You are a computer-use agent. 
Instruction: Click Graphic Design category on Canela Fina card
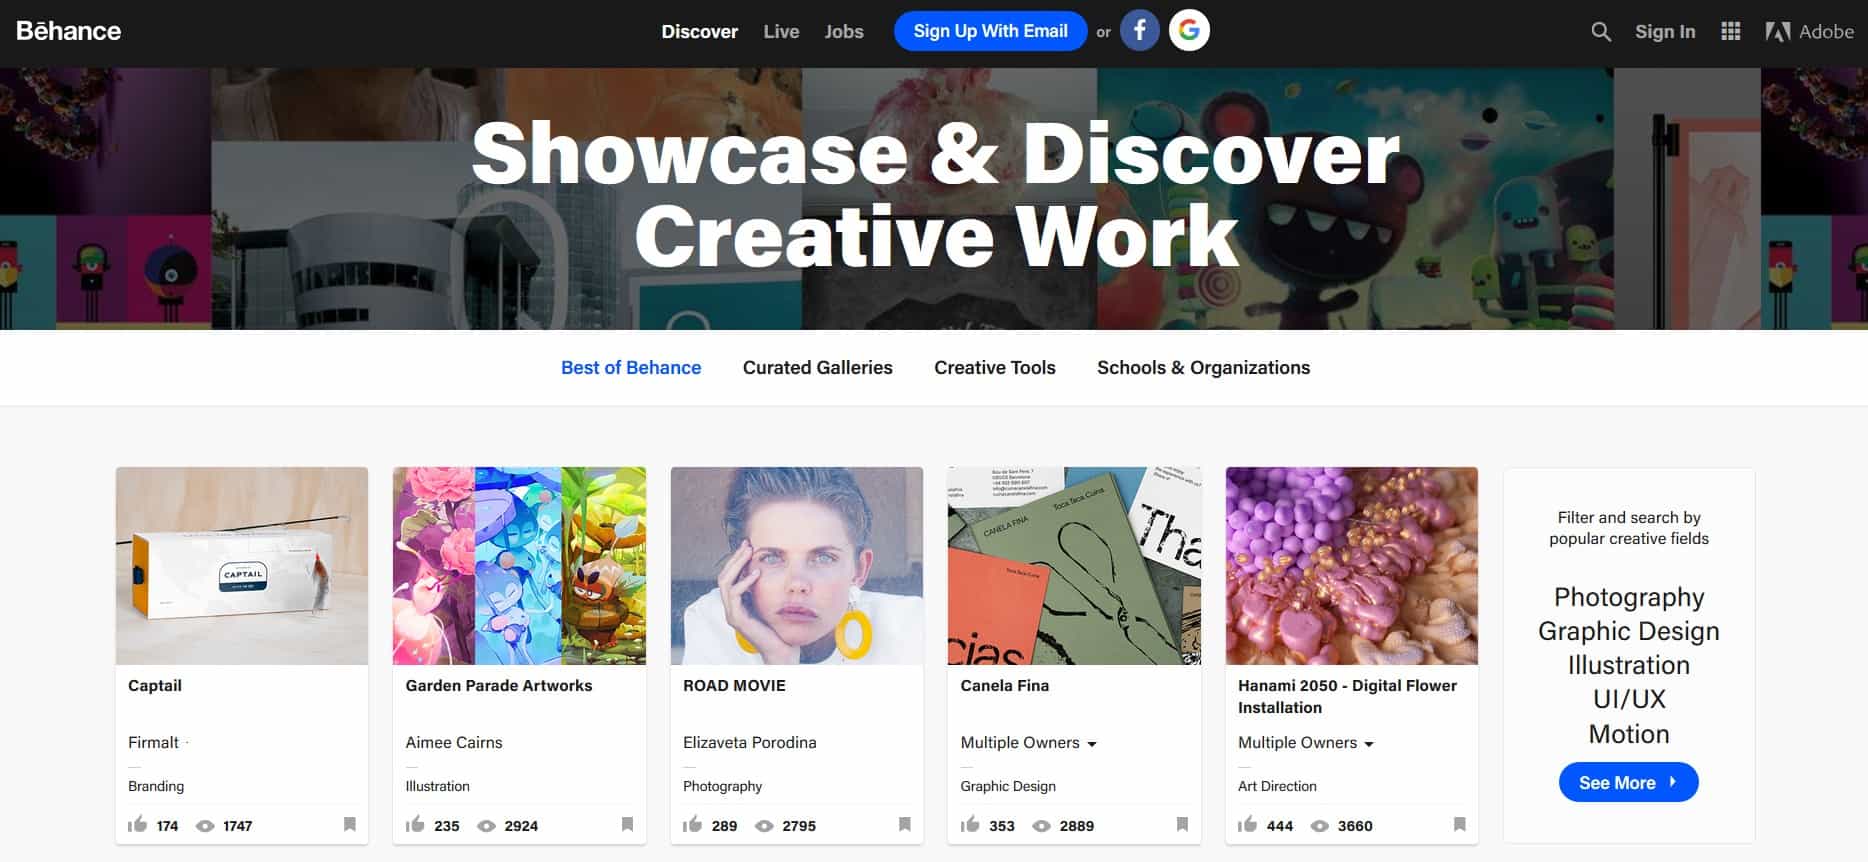(x=1008, y=787)
